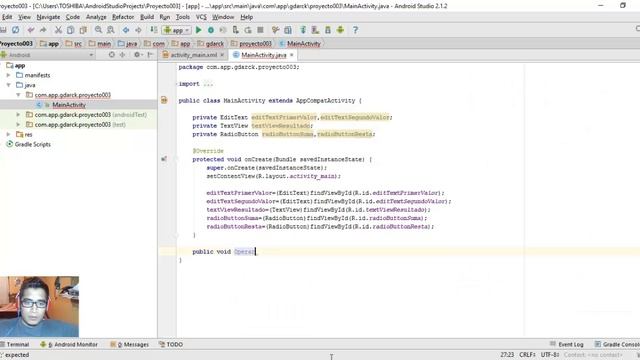Viewport: 640px width, 360px height.
Task: Open the Run menu
Action: pyautogui.click(x=164, y=17)
